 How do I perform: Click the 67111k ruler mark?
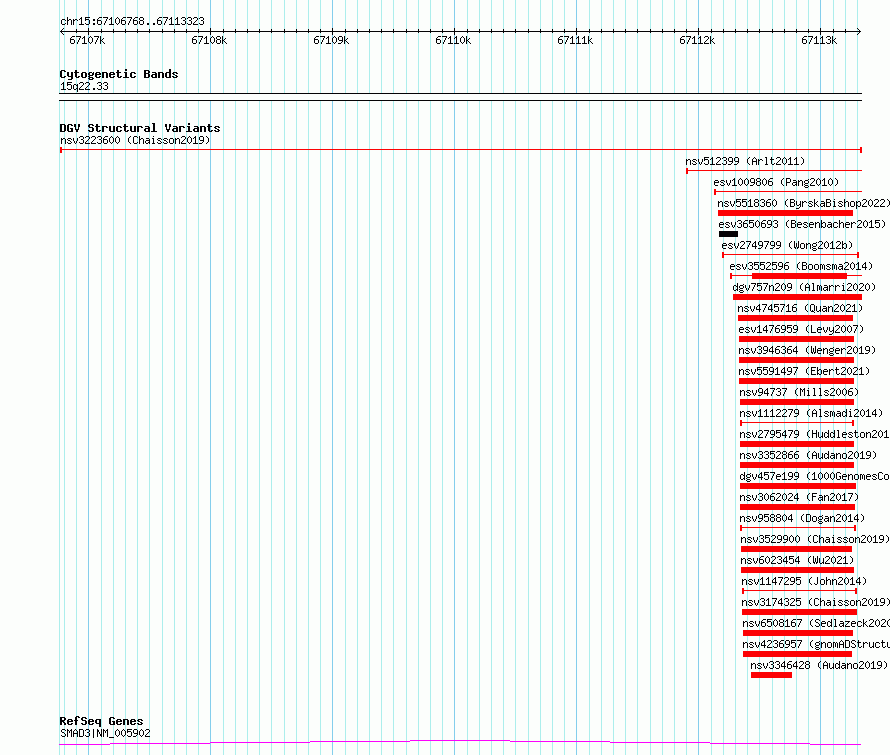click(575, 40)
